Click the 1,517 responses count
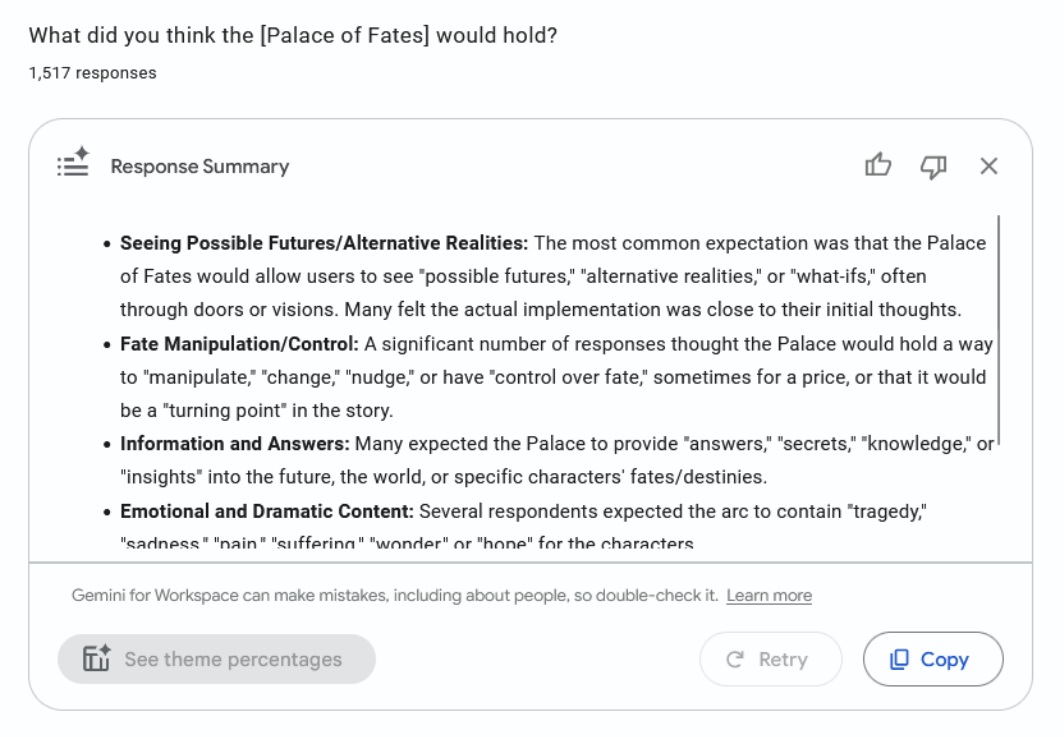The height and width of the screenshot is (737, 1064). click(93, 73)
